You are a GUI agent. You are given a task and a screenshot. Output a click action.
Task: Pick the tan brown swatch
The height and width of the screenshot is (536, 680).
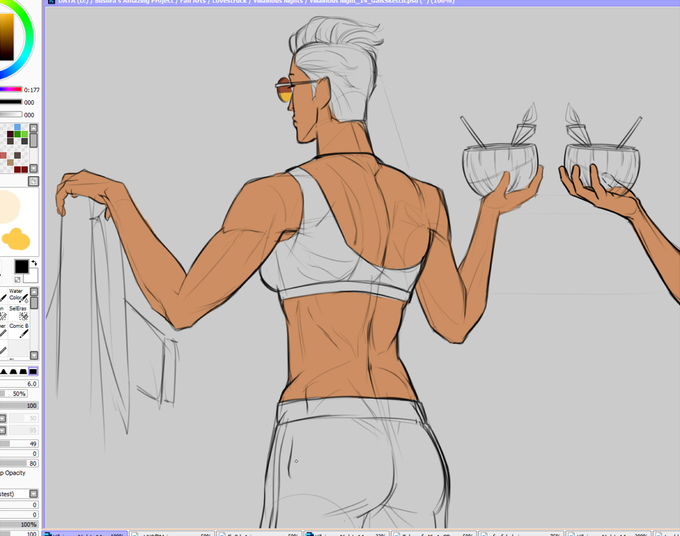[10, 162]
